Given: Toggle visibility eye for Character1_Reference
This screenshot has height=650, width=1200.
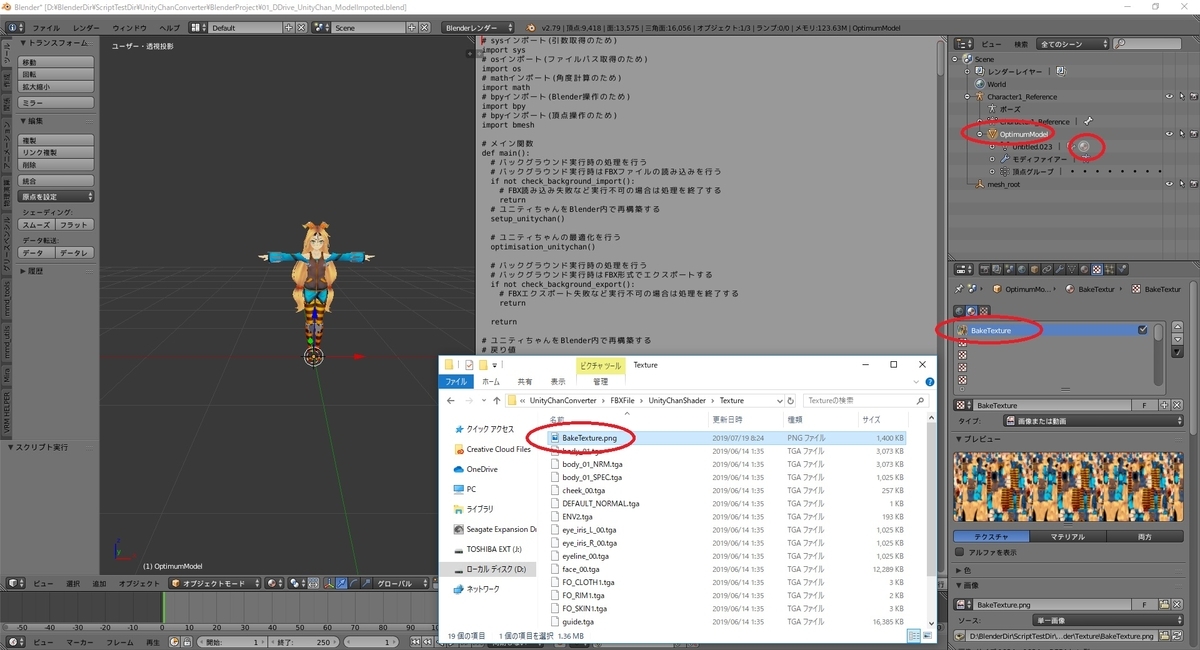Looking at the screenshot, I should pyautogui.click(x=1169, y=96).
